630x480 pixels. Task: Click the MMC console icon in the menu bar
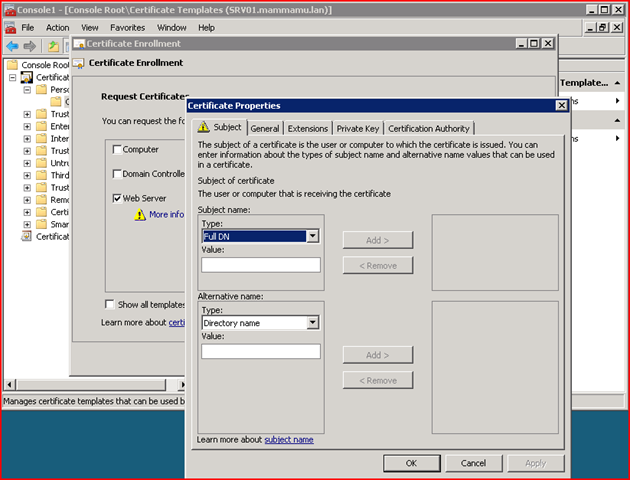(8, 27)
